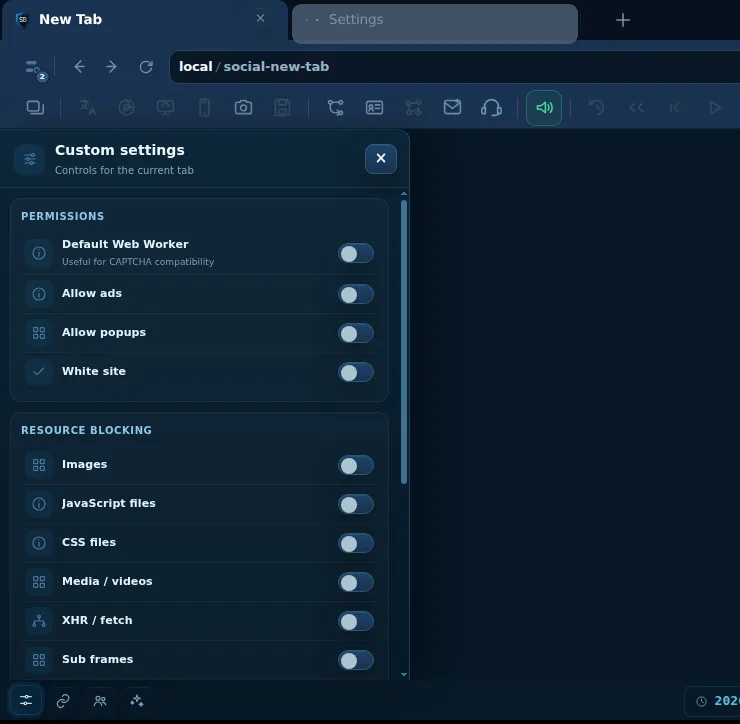Click the save floppy disk icon

pos(282,108)
